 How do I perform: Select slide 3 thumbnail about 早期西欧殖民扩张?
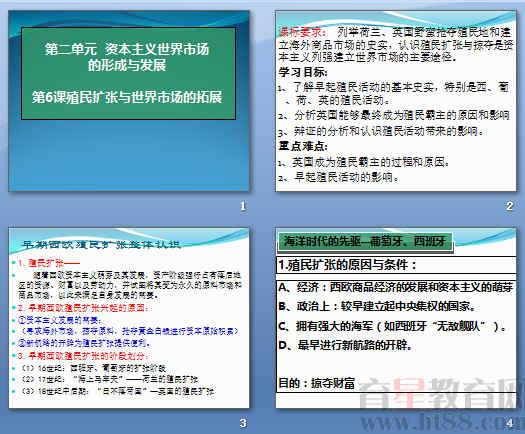tap(129, 318)
